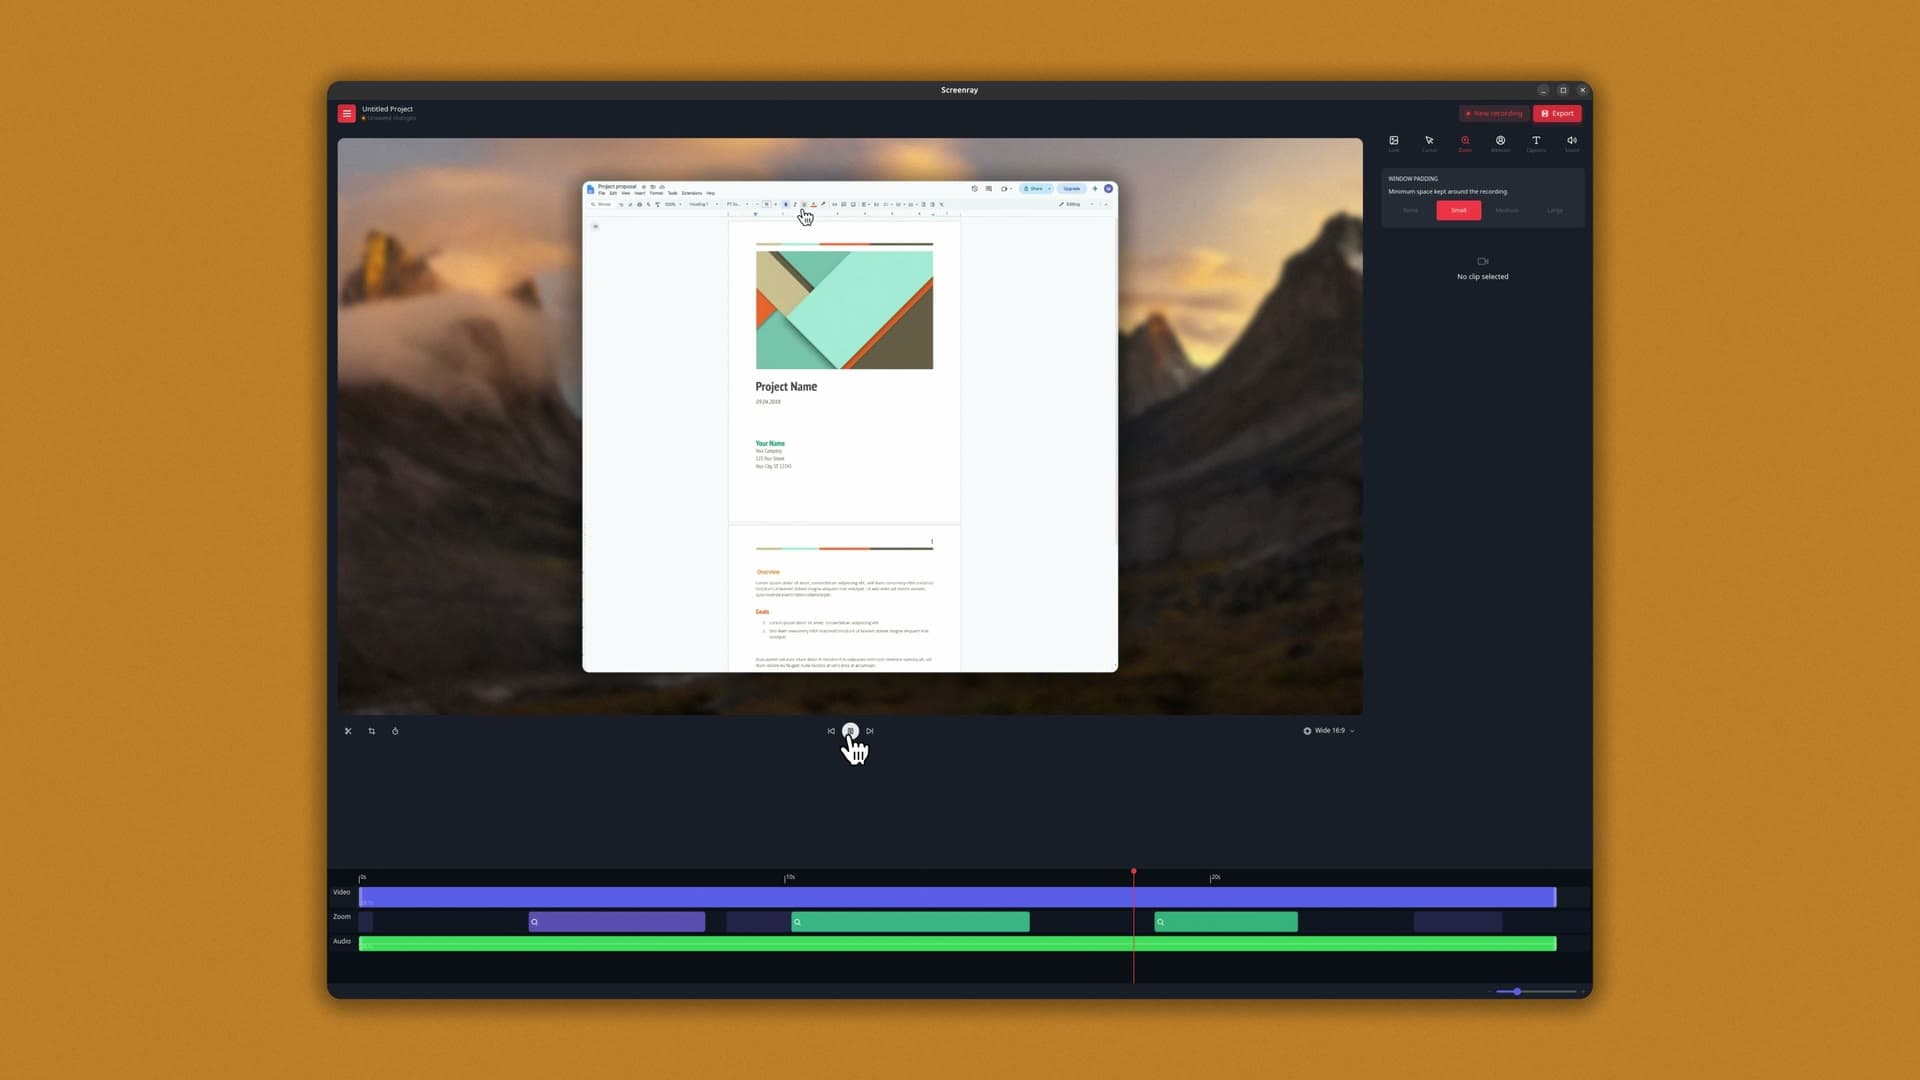Open the red hamburger menu
The height and width of the screenshot is (1080, 1920).
tap(346, 113)
